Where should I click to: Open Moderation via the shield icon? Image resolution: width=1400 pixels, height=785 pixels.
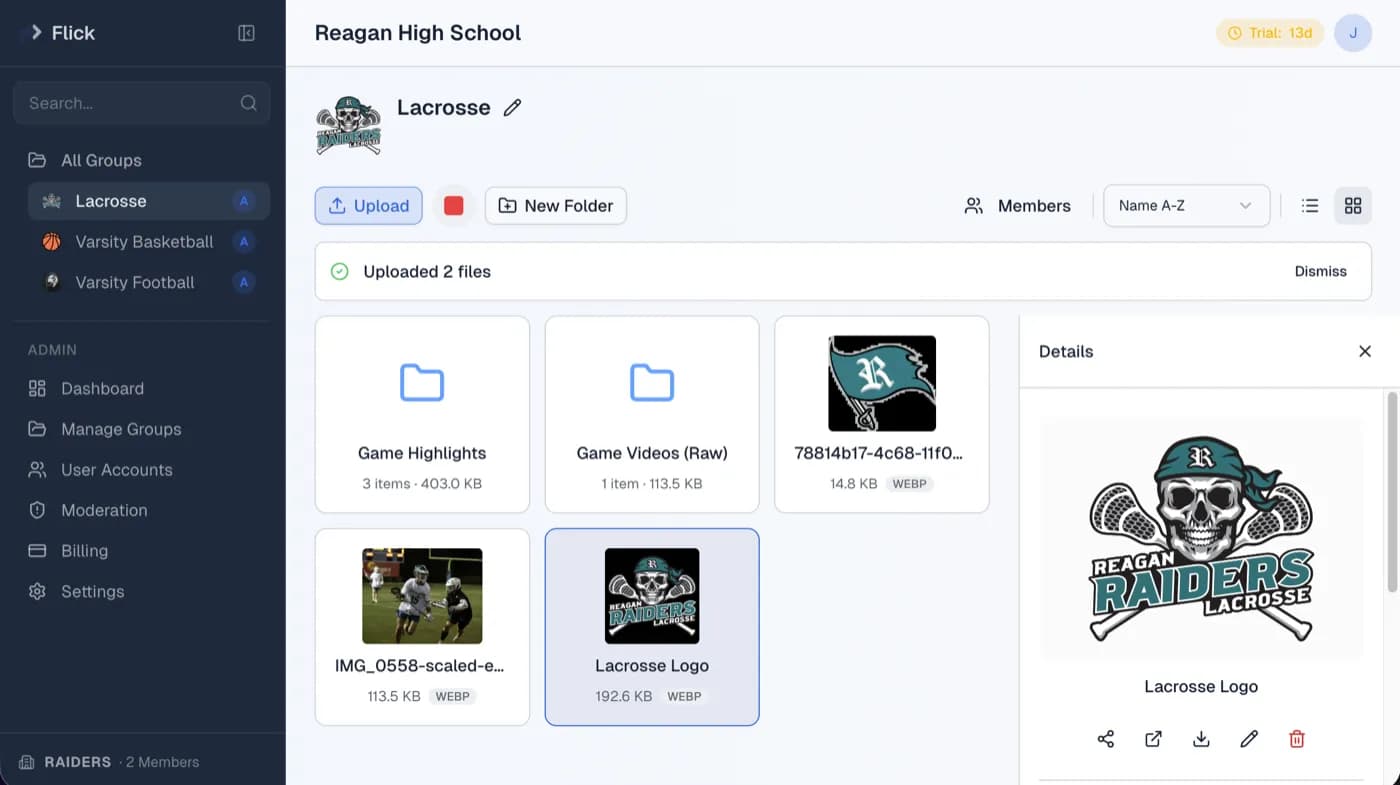coord(36,510)
